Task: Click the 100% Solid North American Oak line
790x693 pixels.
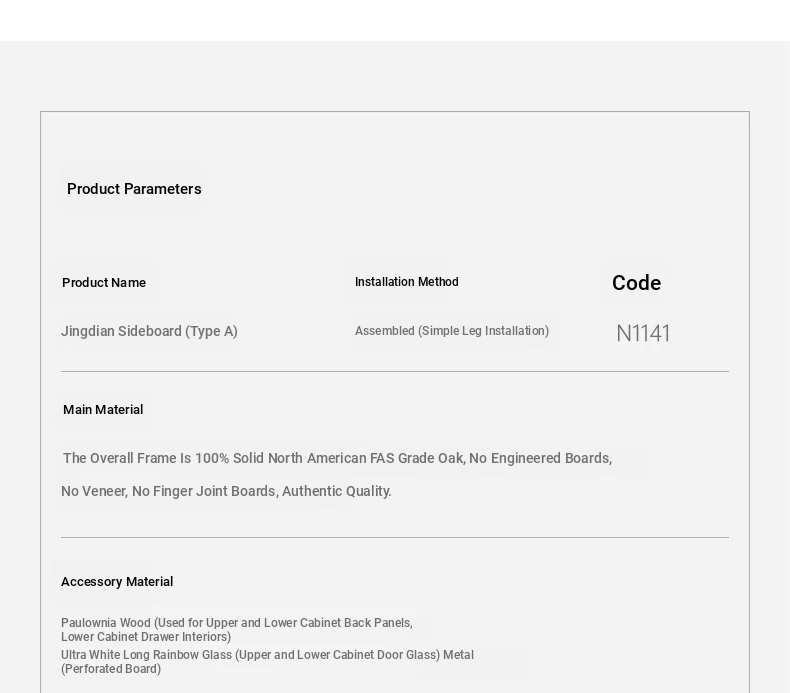Action: [x=337, y=458]
